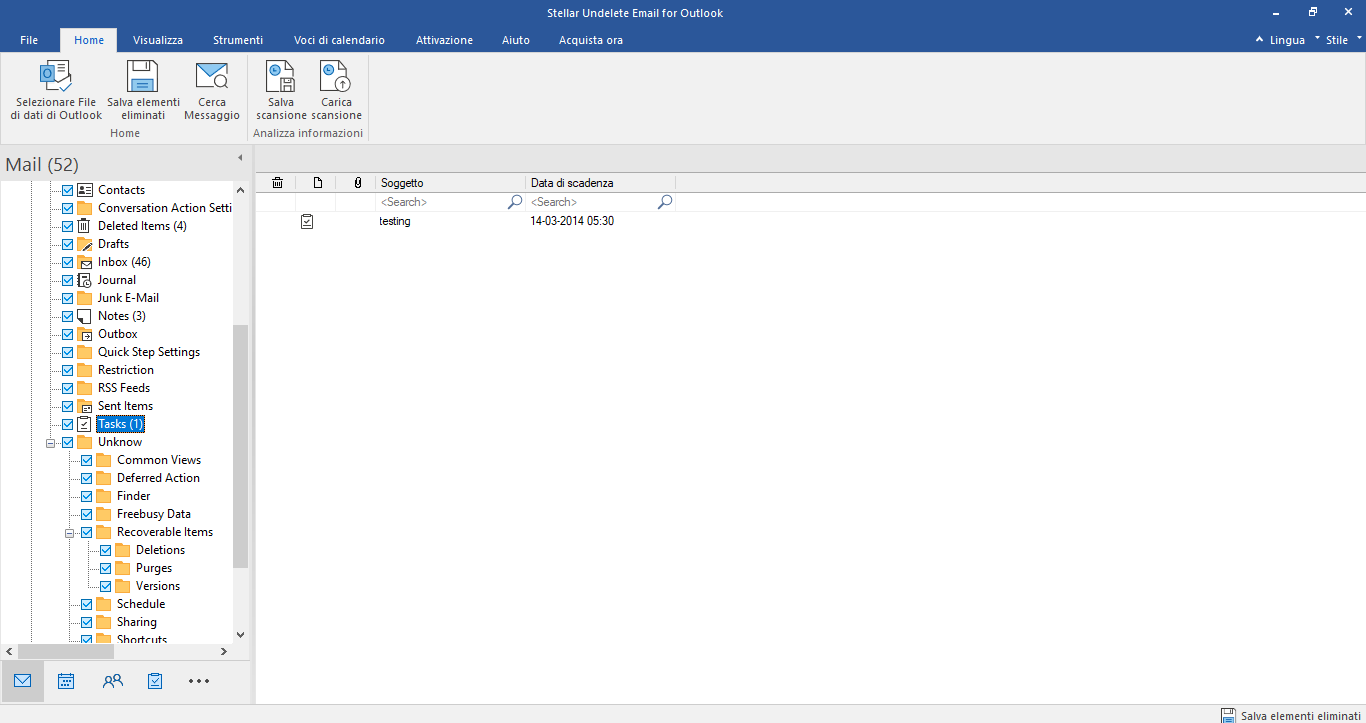Open Acquista ora tab

point(591,40)
